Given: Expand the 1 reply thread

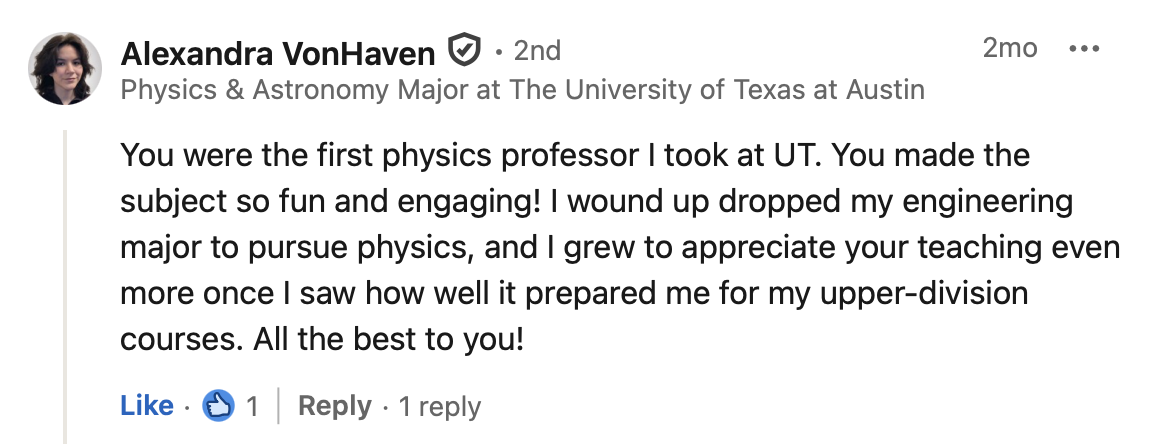Looking at the screenshot, I should tap(439, 407).
